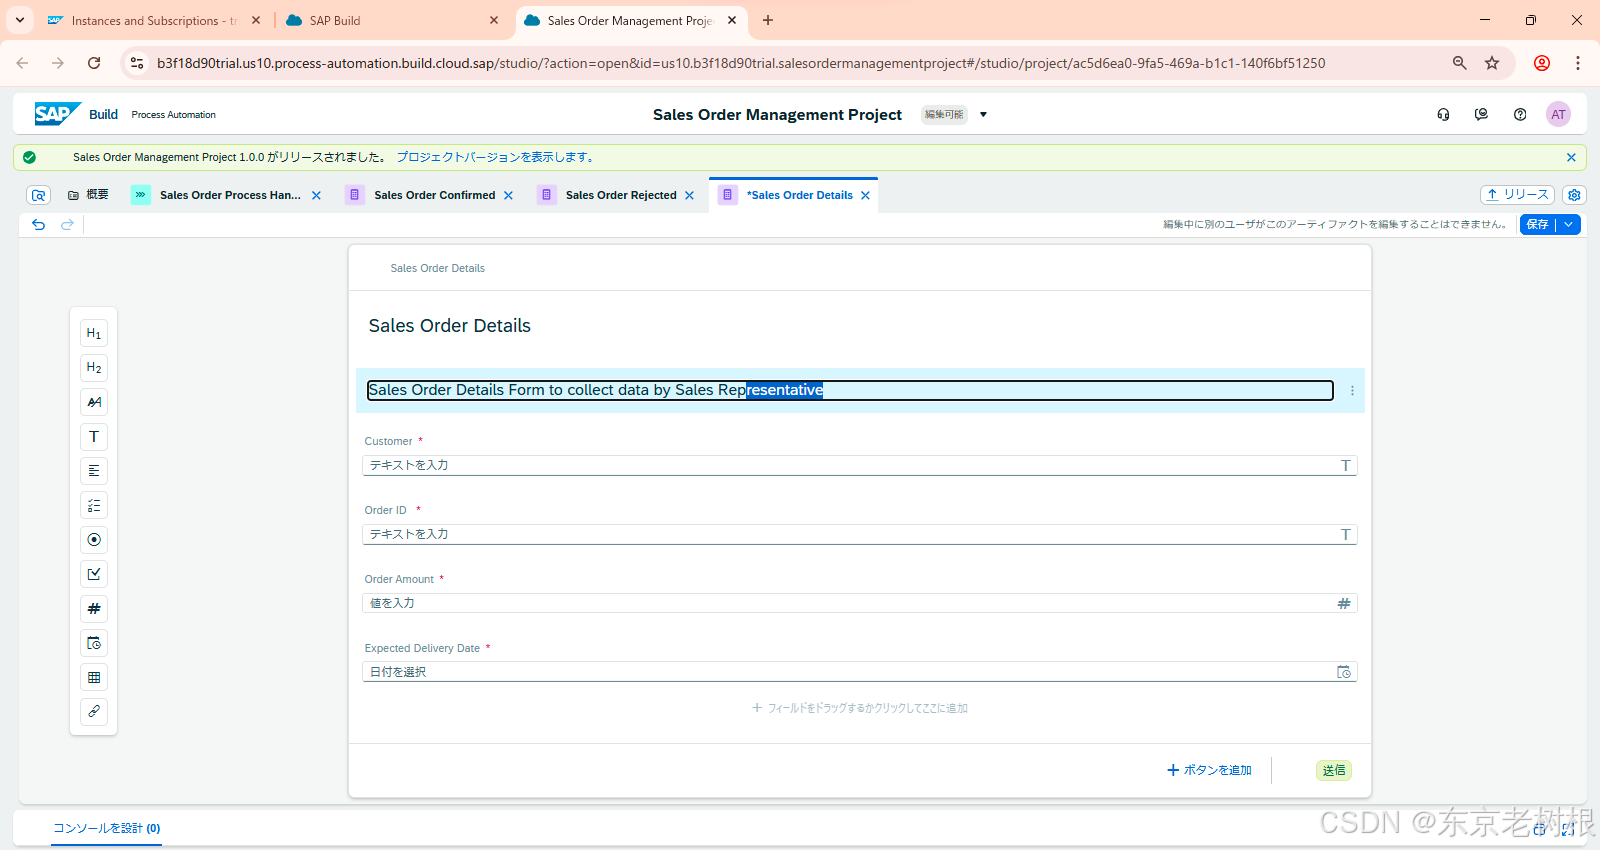
Task: Redo the last edit
Action: coord(67,224)
